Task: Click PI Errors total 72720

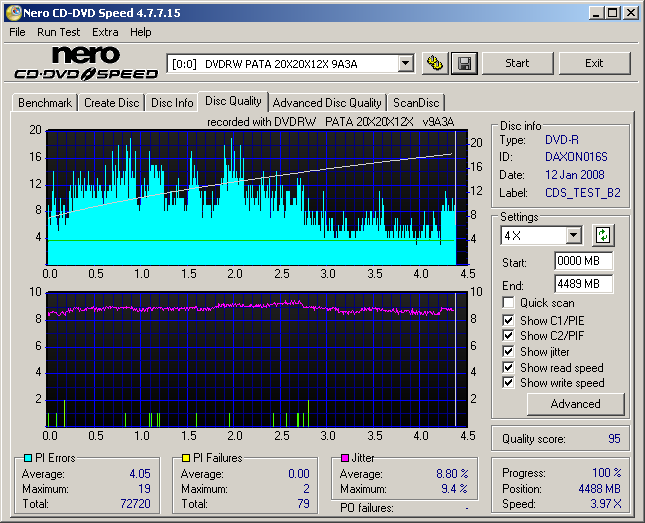Action: (x=135, y=504)
